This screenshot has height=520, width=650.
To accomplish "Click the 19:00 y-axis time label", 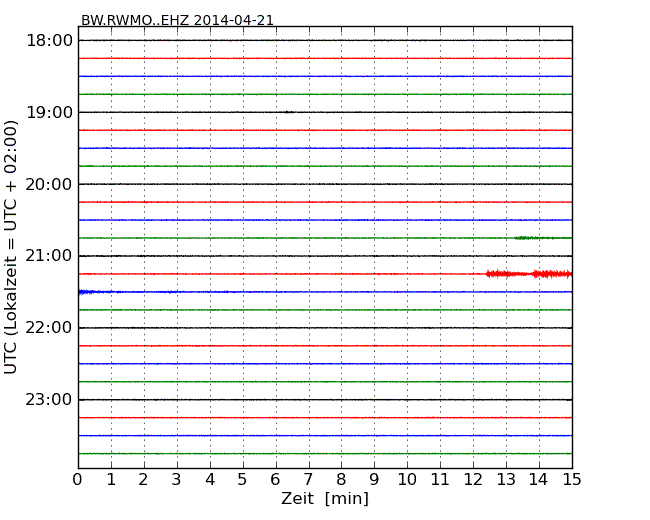I will (x=49, y=112).
